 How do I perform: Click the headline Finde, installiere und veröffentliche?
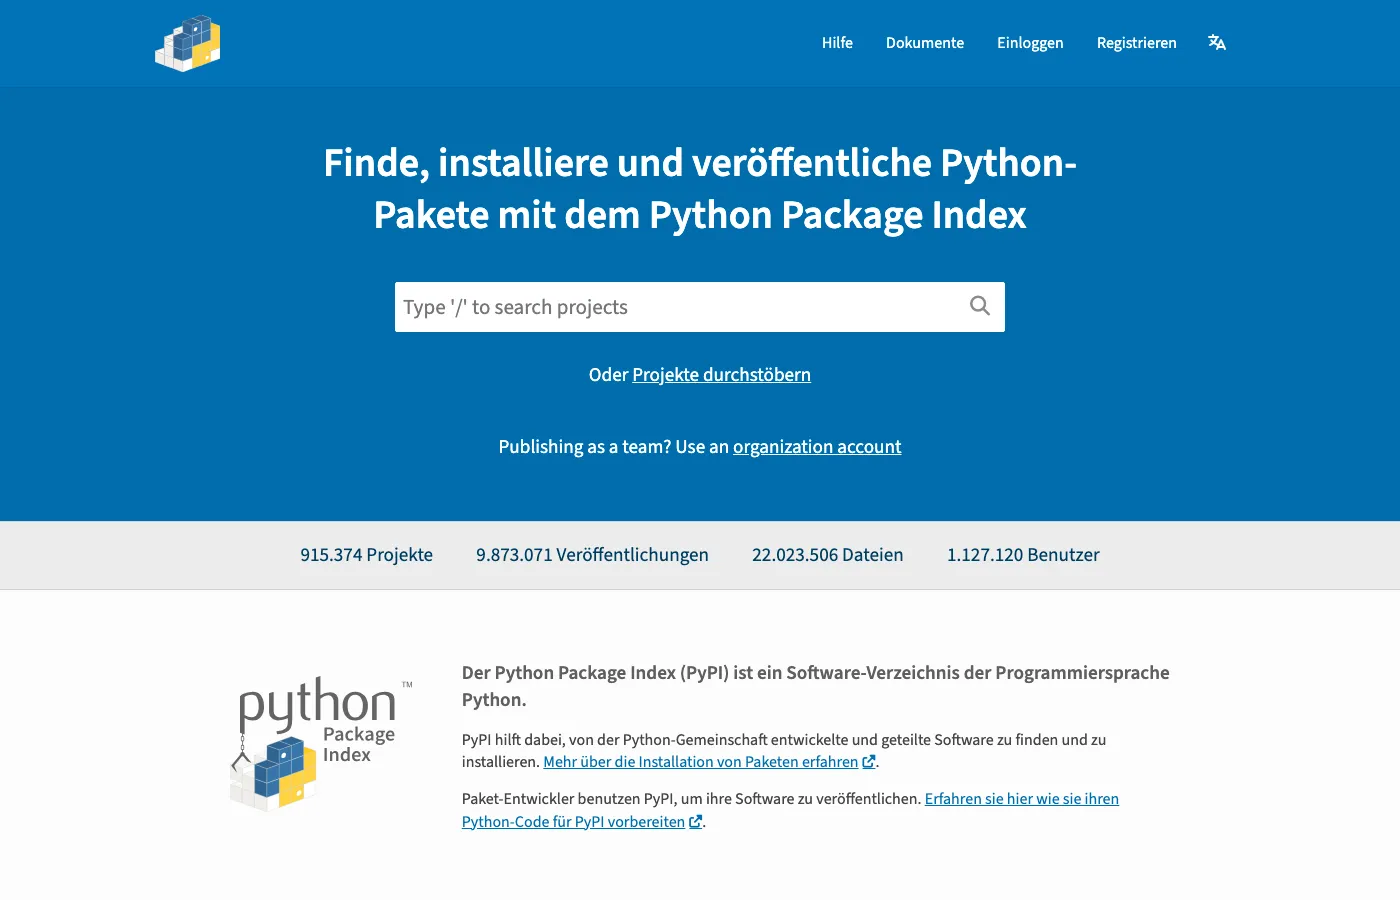pos(700,189)
